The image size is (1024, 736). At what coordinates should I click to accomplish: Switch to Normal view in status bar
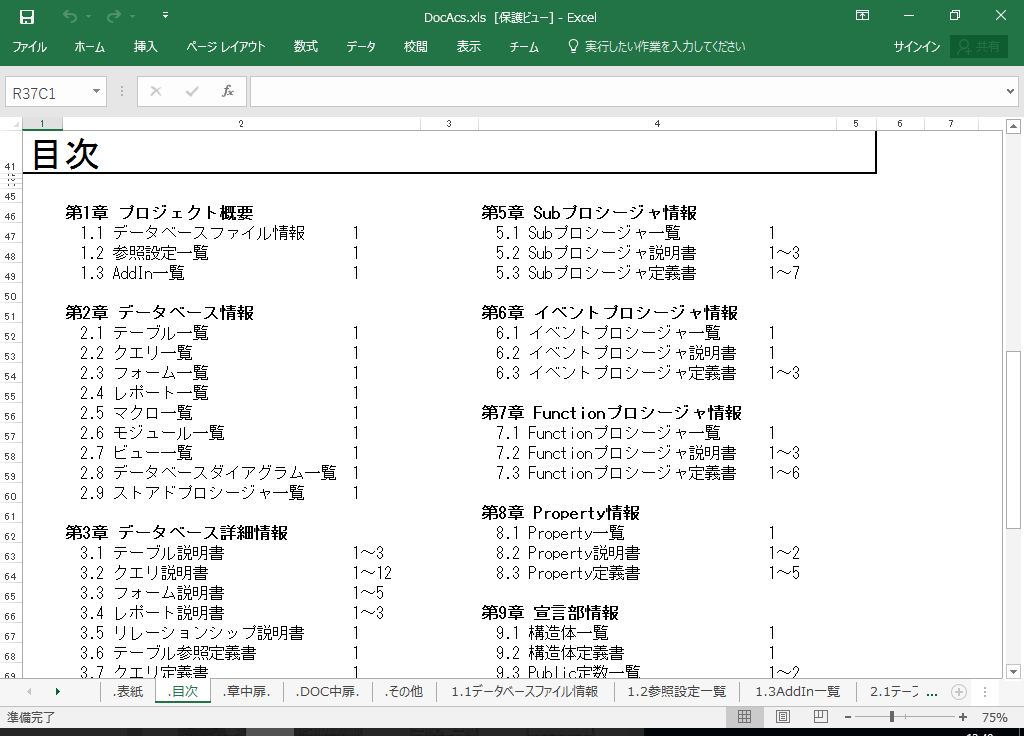[744, 717]
